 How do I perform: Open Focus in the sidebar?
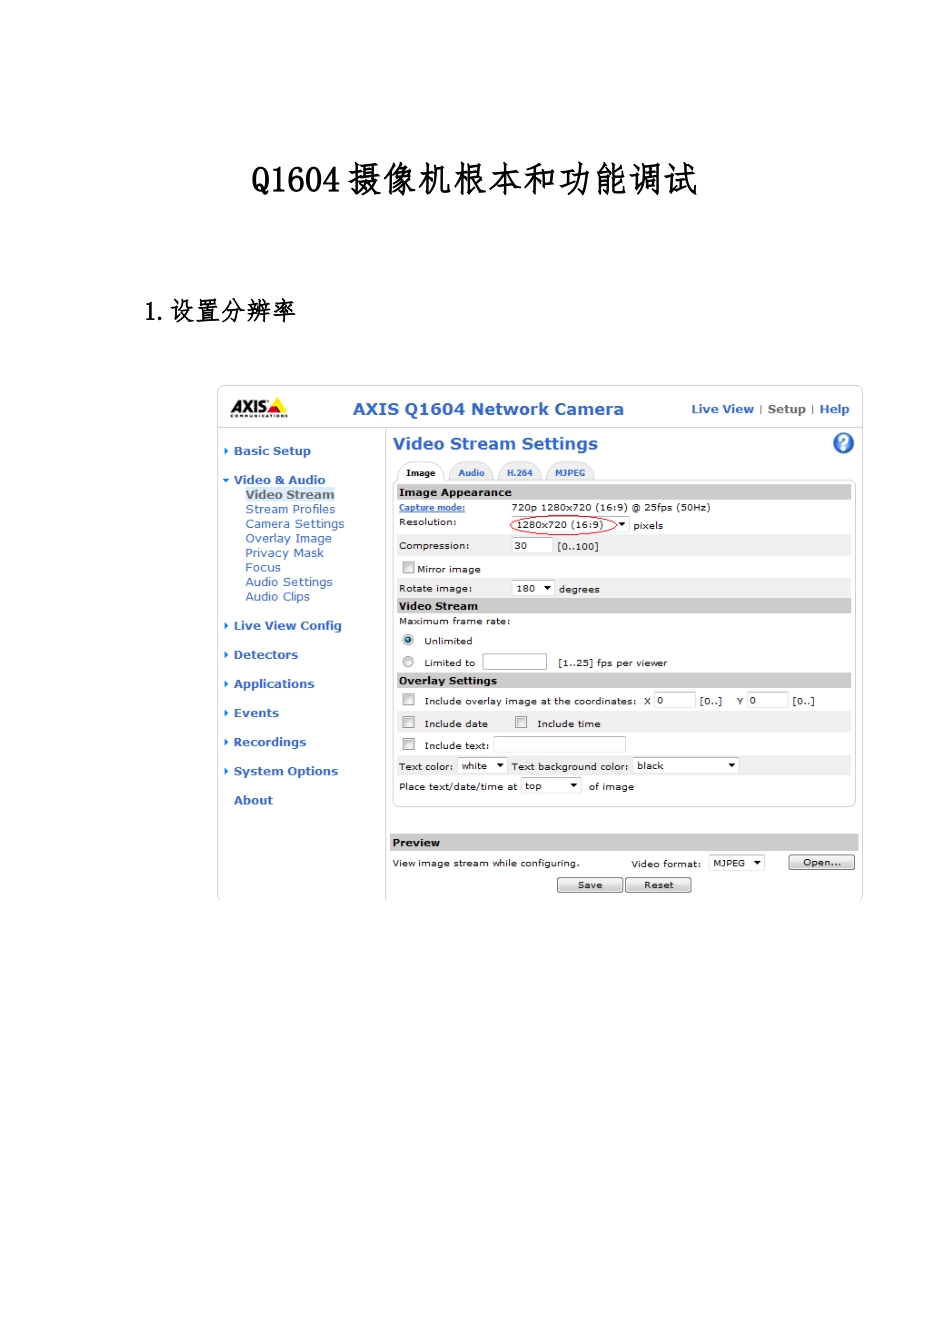click(x=263, y=567)
